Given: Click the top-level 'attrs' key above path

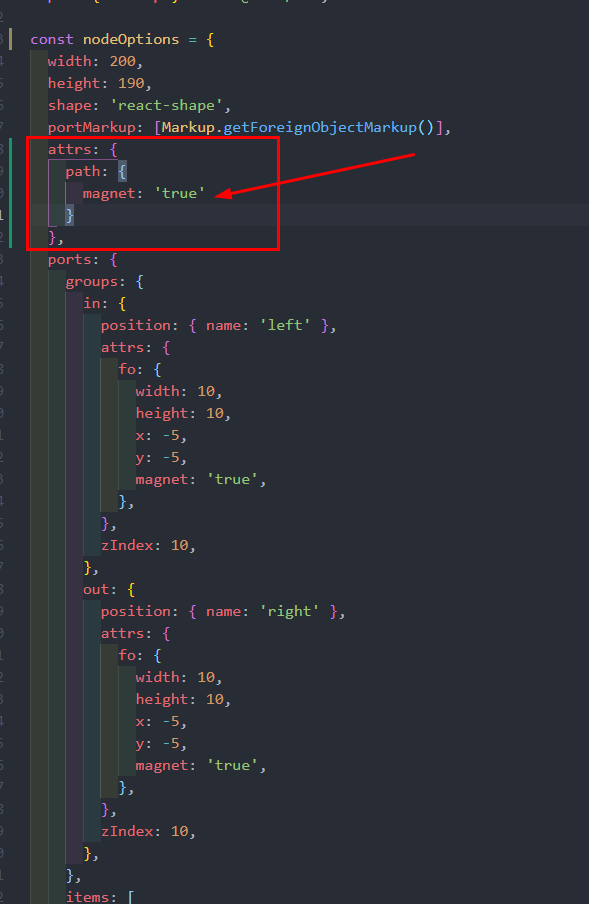Looking at the screenshot, I should [x=70, y=149].
